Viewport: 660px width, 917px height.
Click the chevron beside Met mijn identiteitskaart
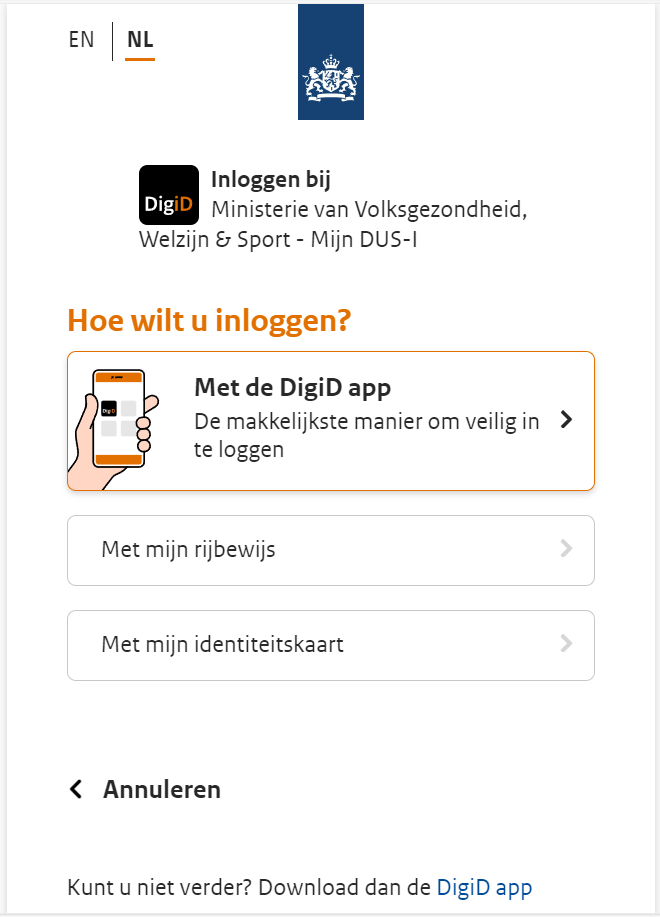566,643
